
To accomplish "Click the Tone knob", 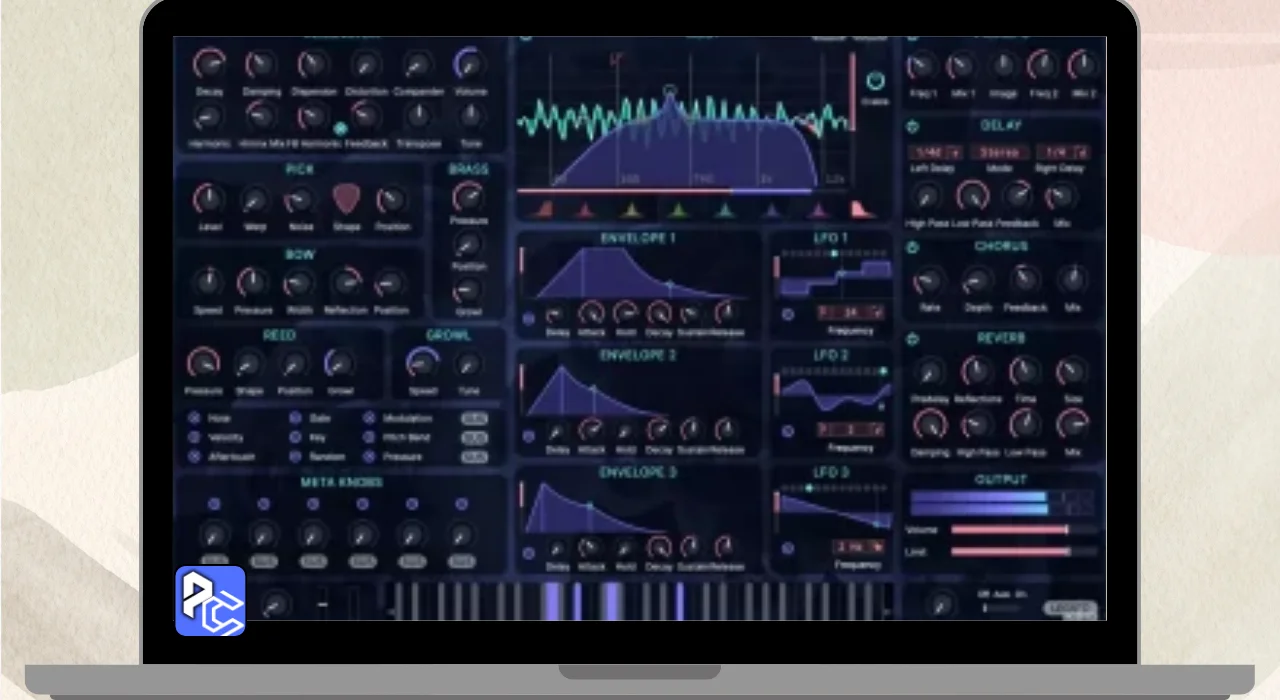I will click(x=470, y=117).
